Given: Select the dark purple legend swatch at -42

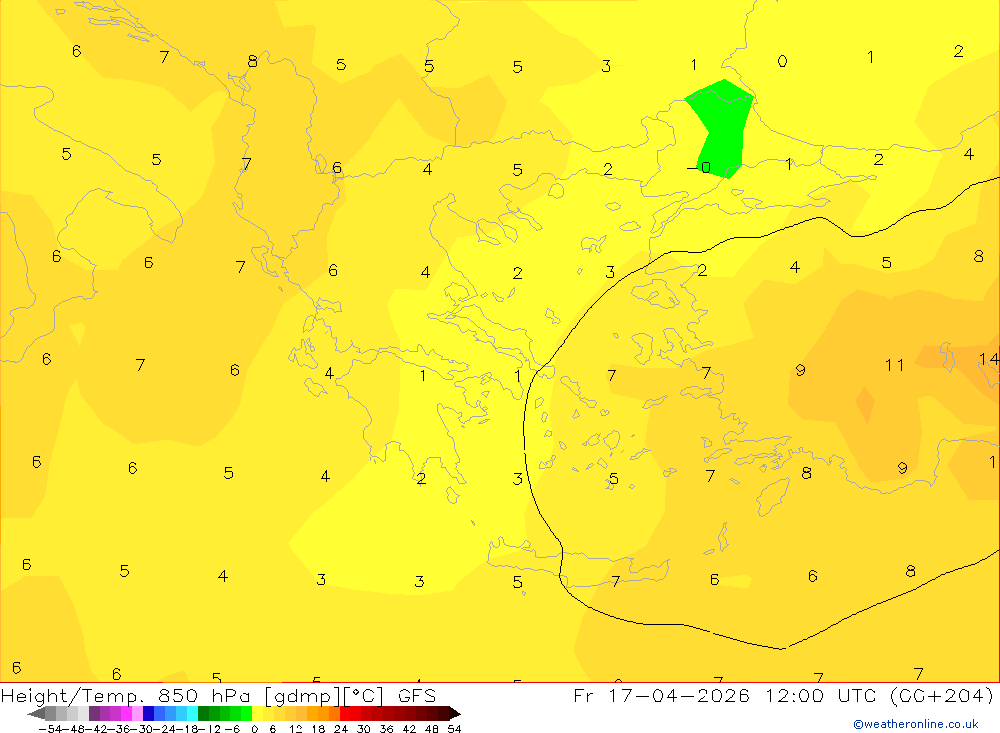Looking at the screenshot, I should click(94, 713).
